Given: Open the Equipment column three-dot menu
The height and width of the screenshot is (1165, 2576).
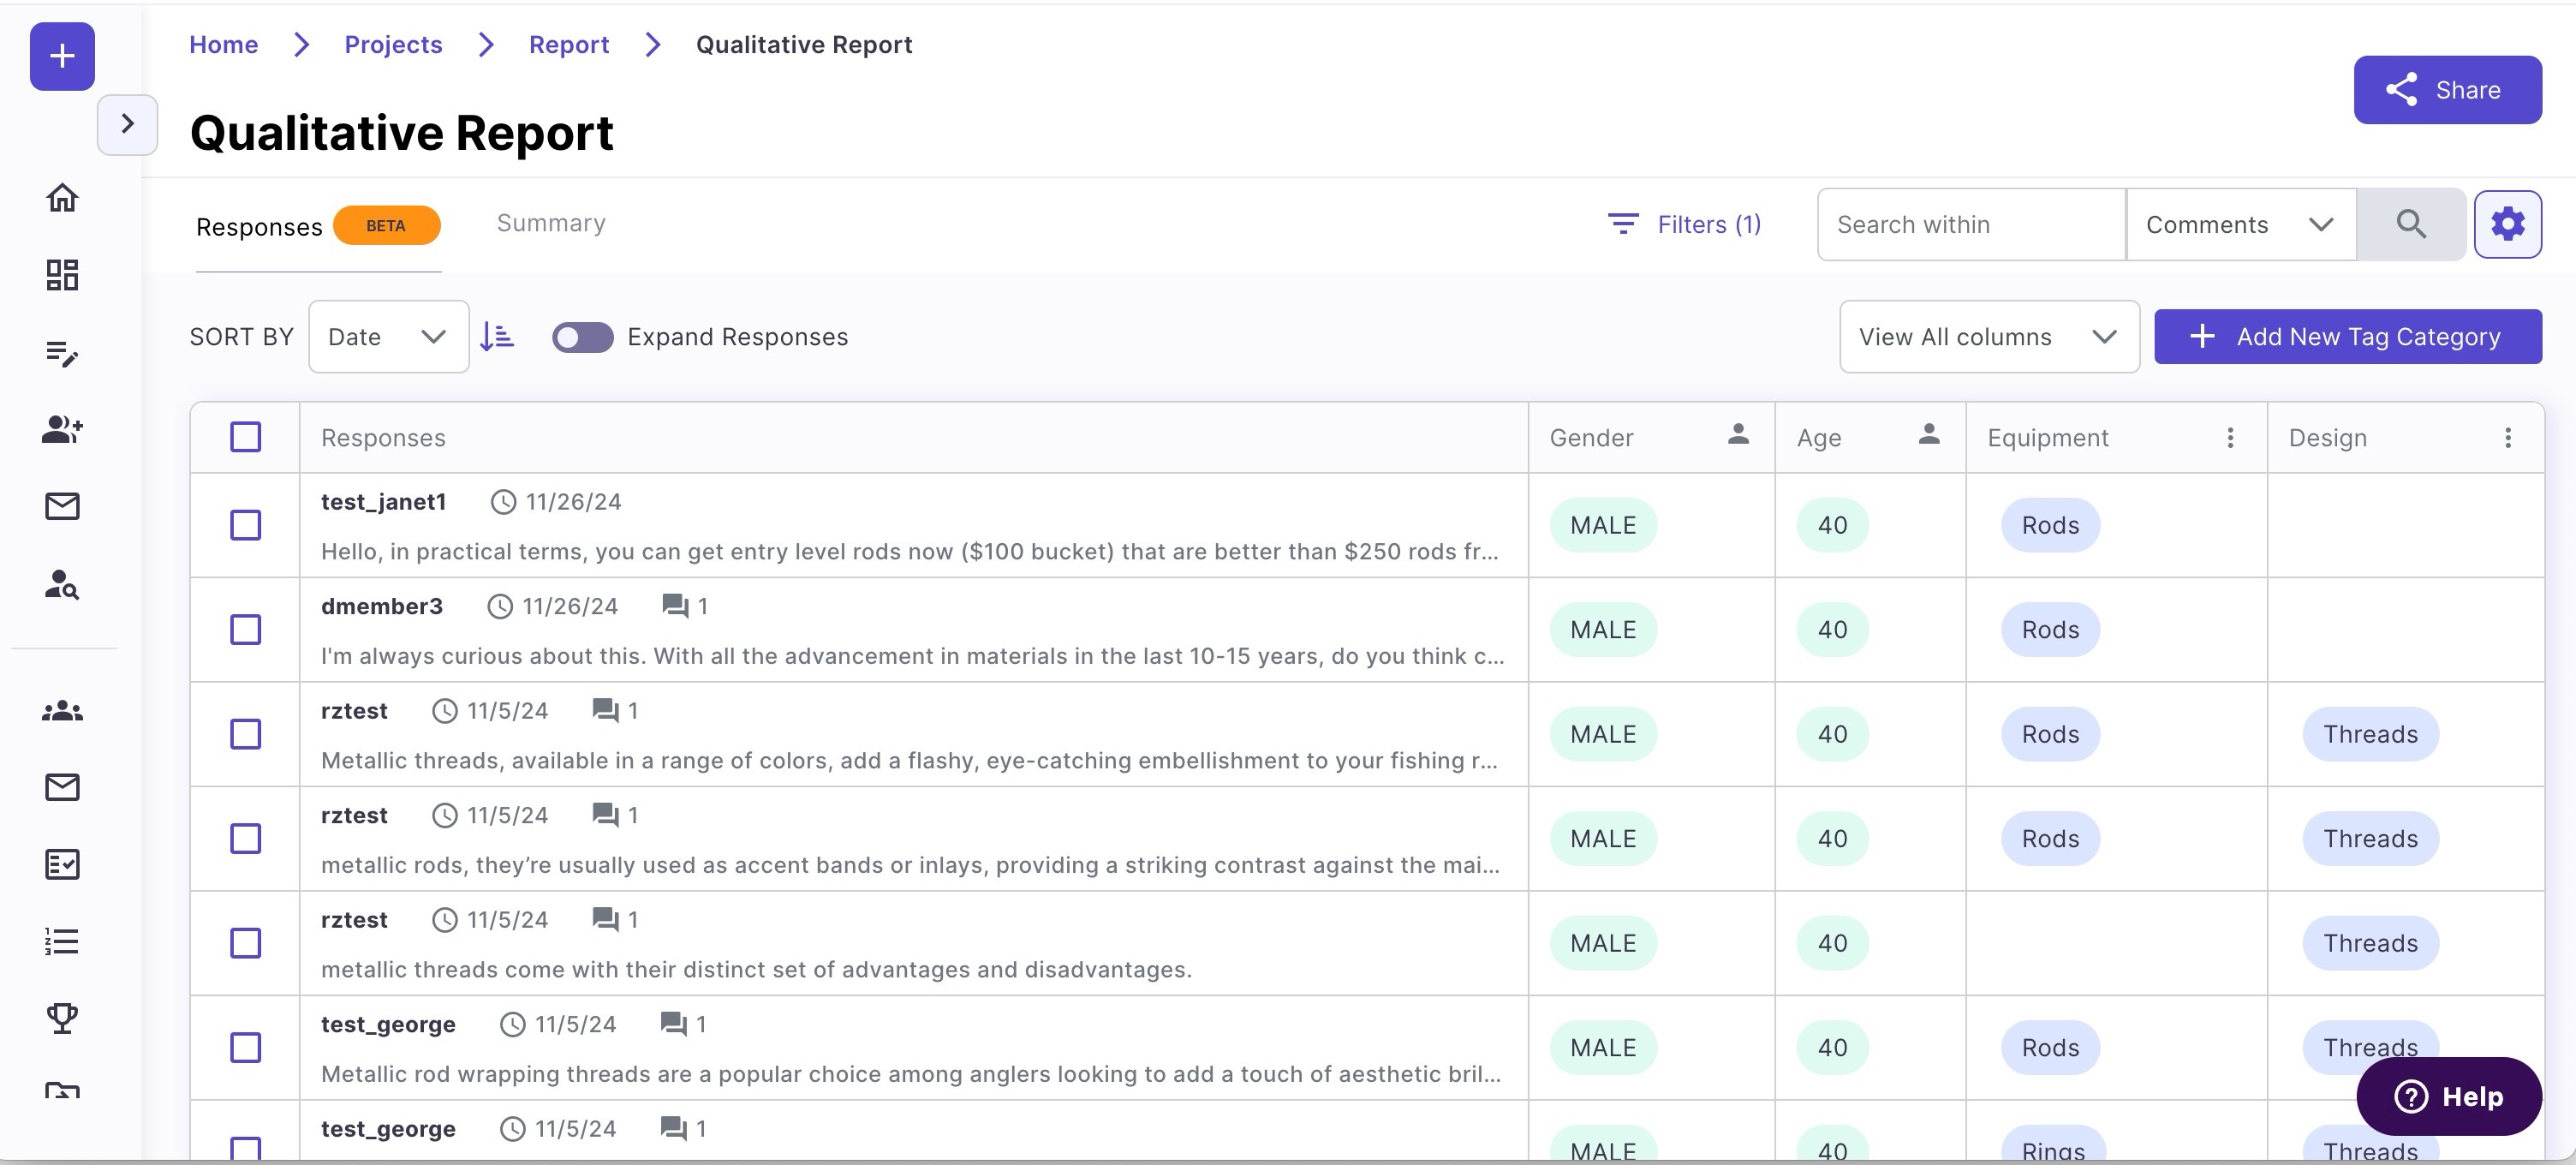Looking at the screenshot, I should coord(2229,437).
